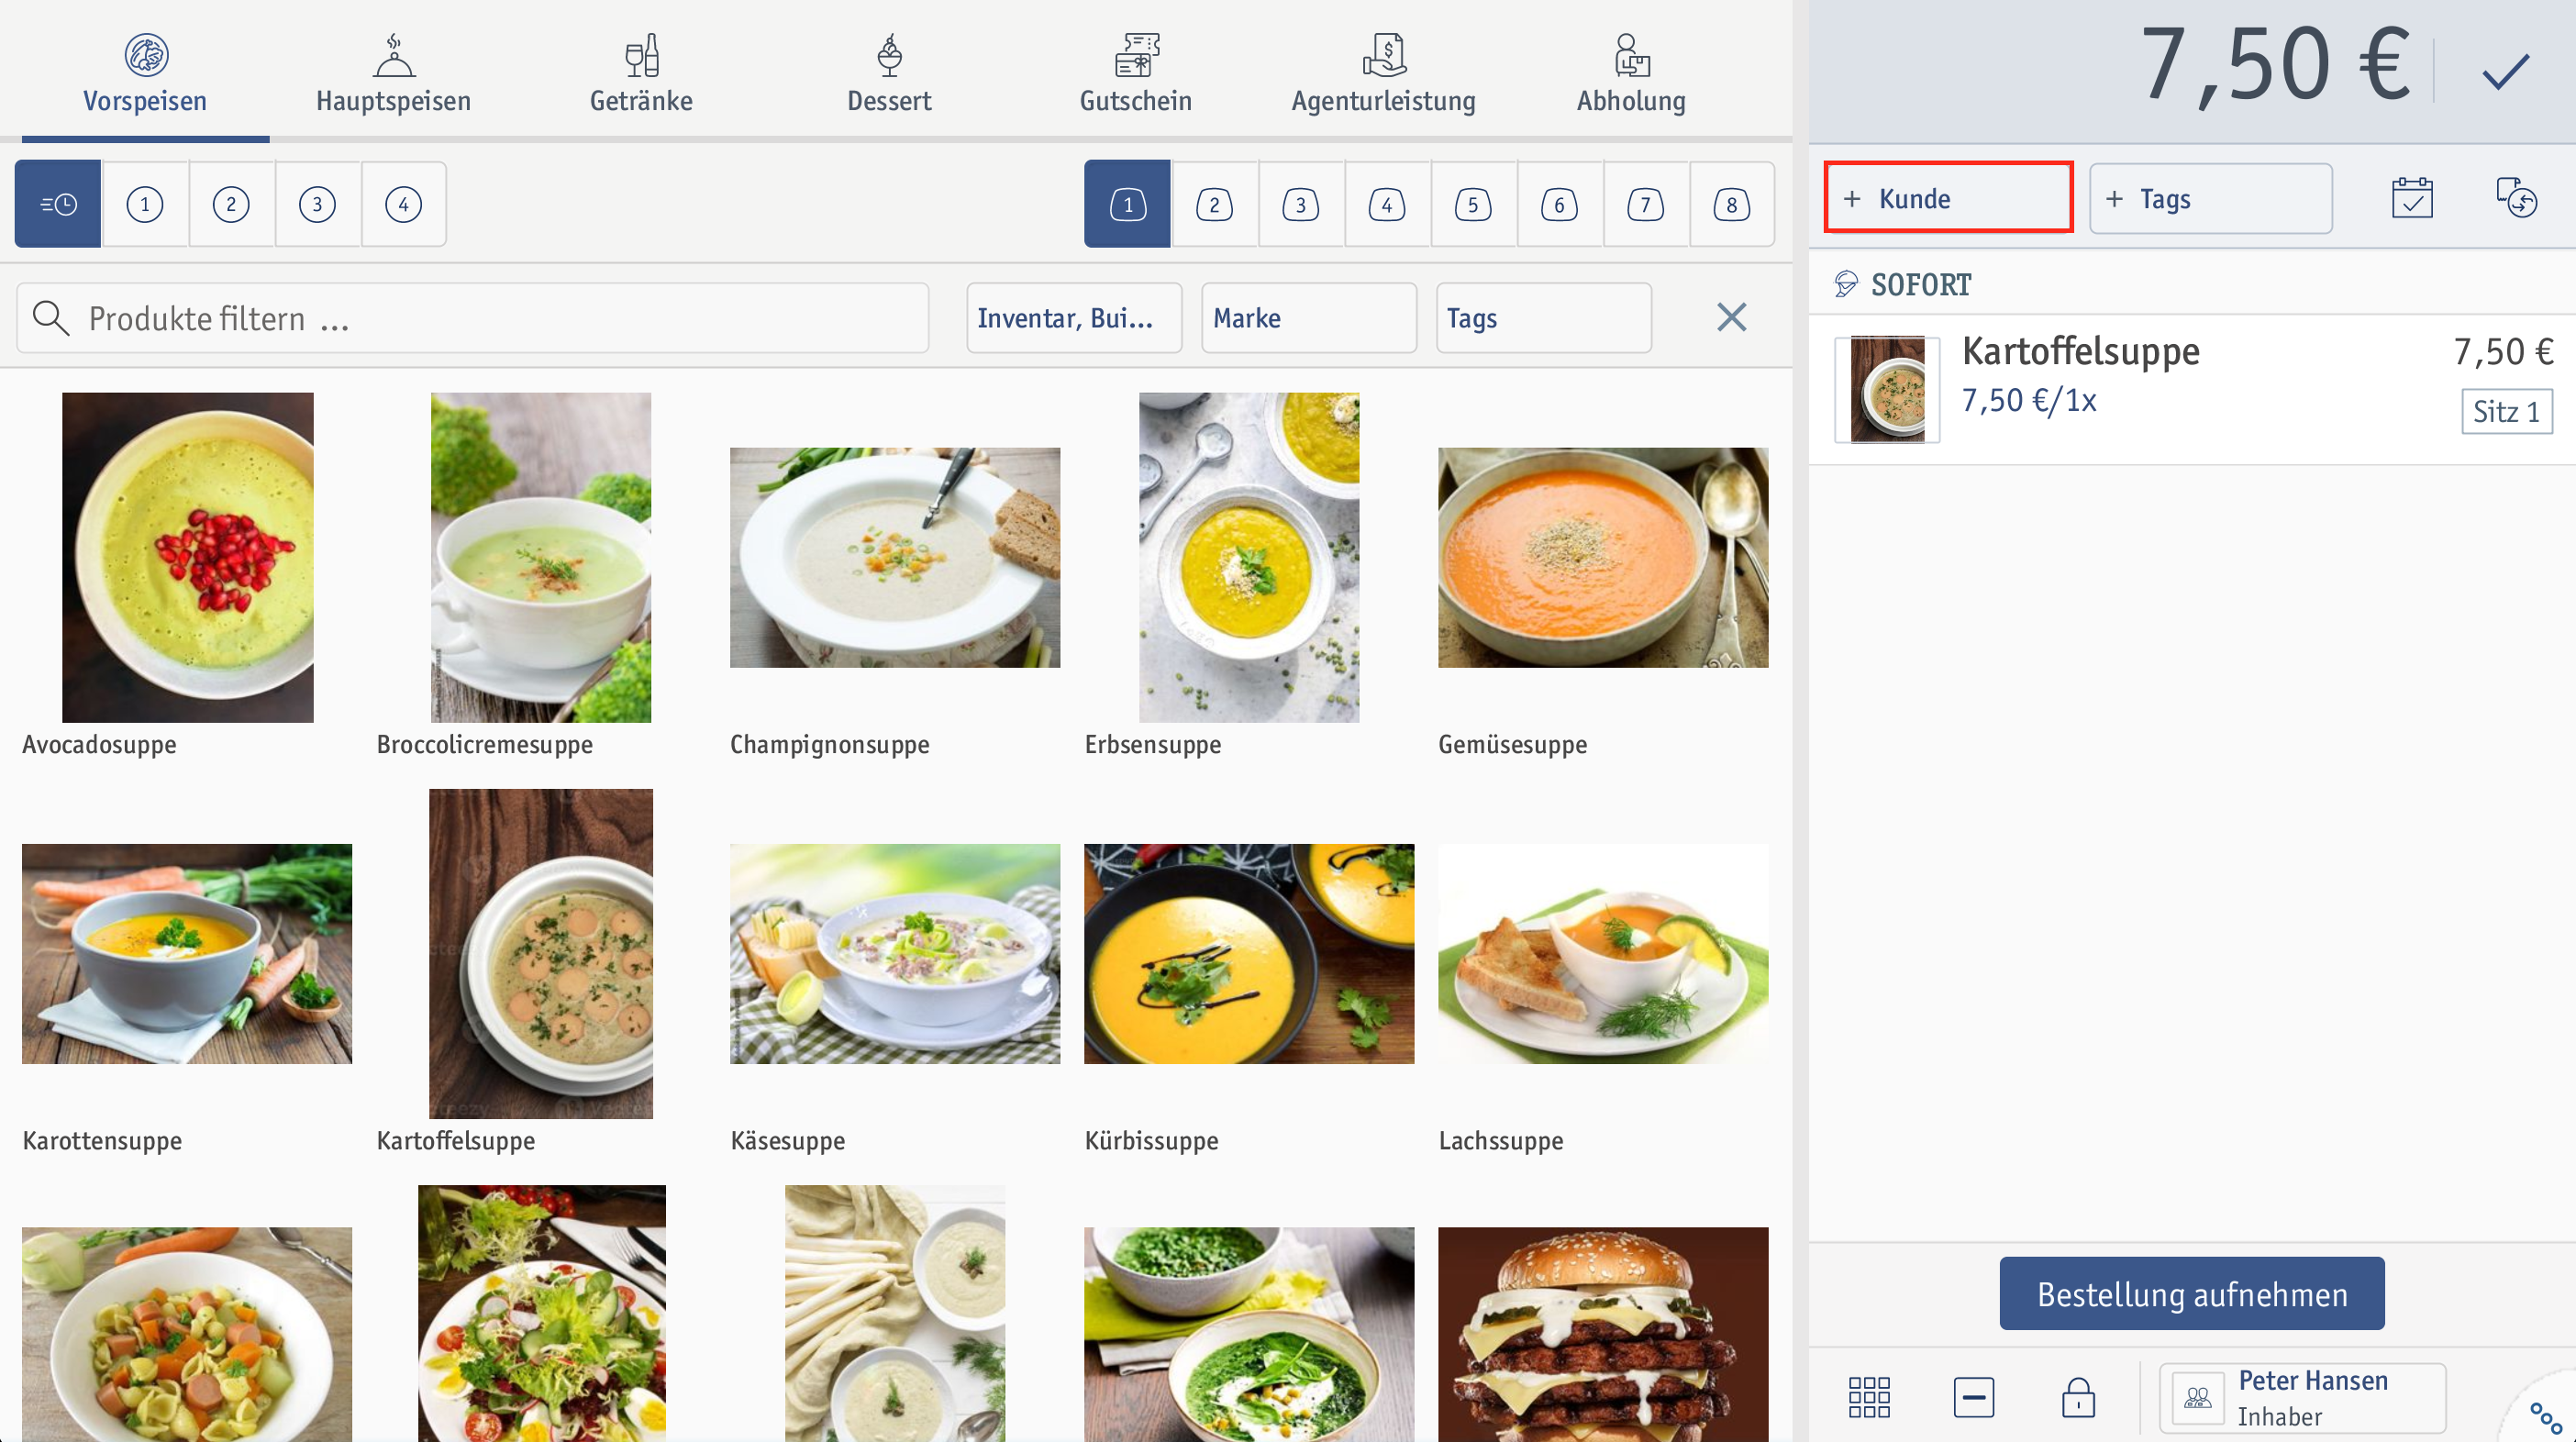
Task: Open the Gutschein tab
Action: (1136, 73)
